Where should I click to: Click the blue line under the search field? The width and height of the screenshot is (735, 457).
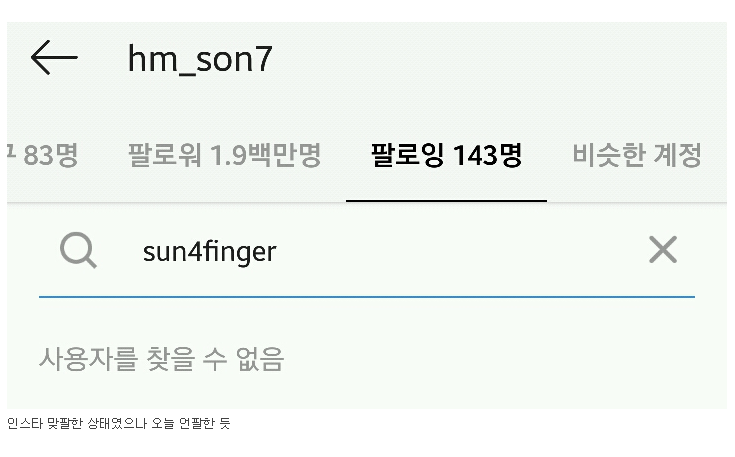coord(367,297)
